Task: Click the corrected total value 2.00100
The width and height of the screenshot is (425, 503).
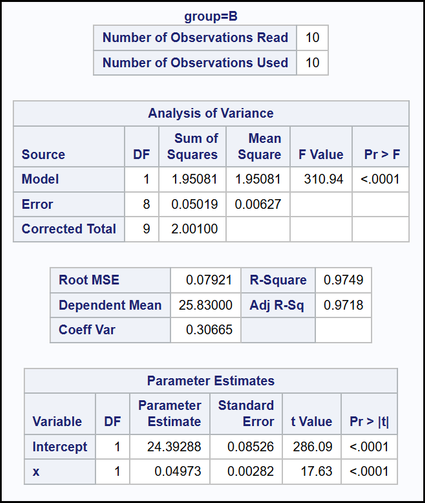Action: point(194,229)
